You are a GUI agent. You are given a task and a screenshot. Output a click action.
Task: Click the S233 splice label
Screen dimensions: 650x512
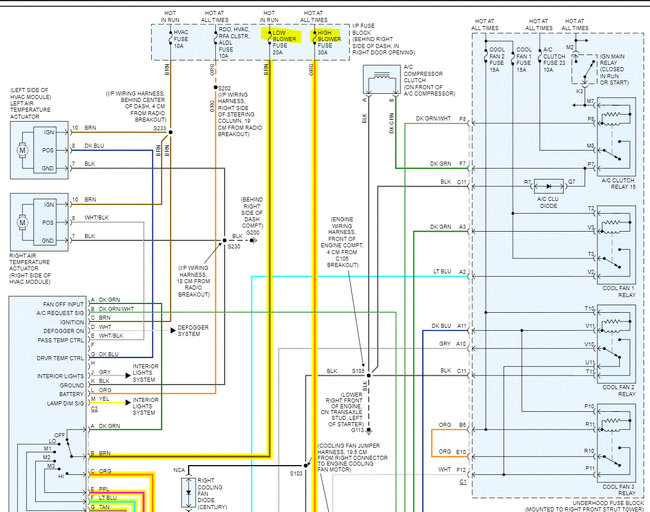point(160,129)
